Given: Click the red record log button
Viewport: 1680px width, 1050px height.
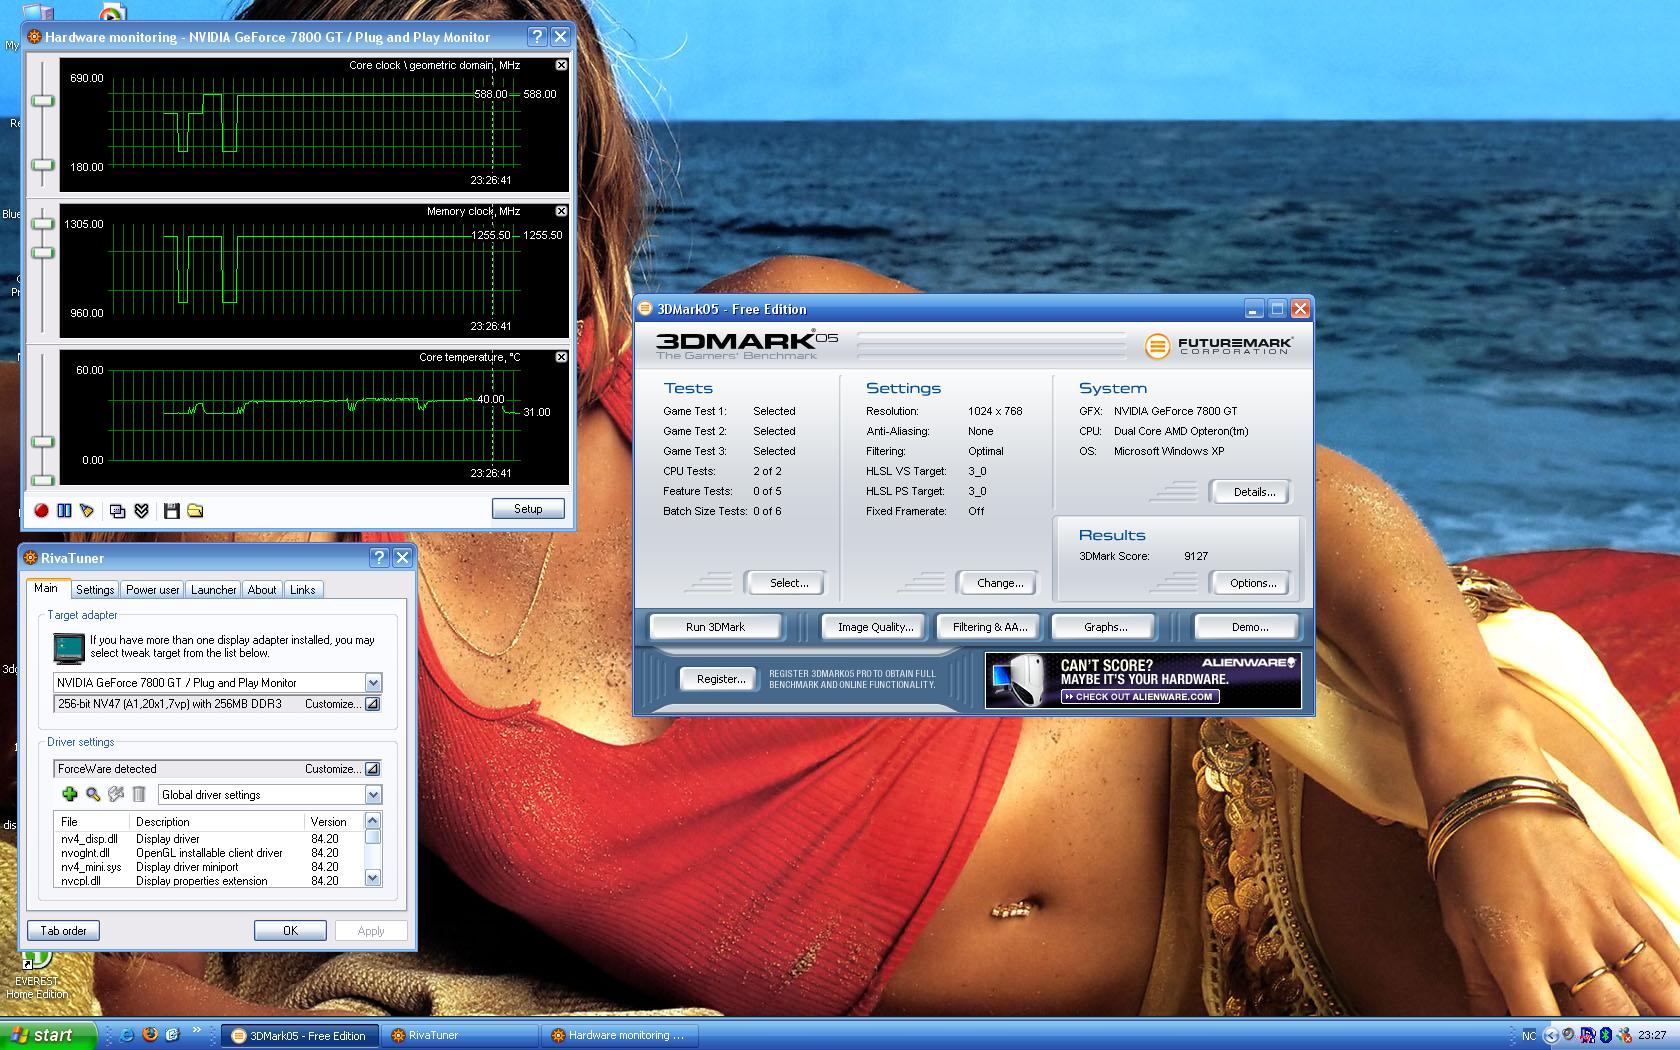Looking at the screenshot, I should pyautogui.click(x=41, y=511).
